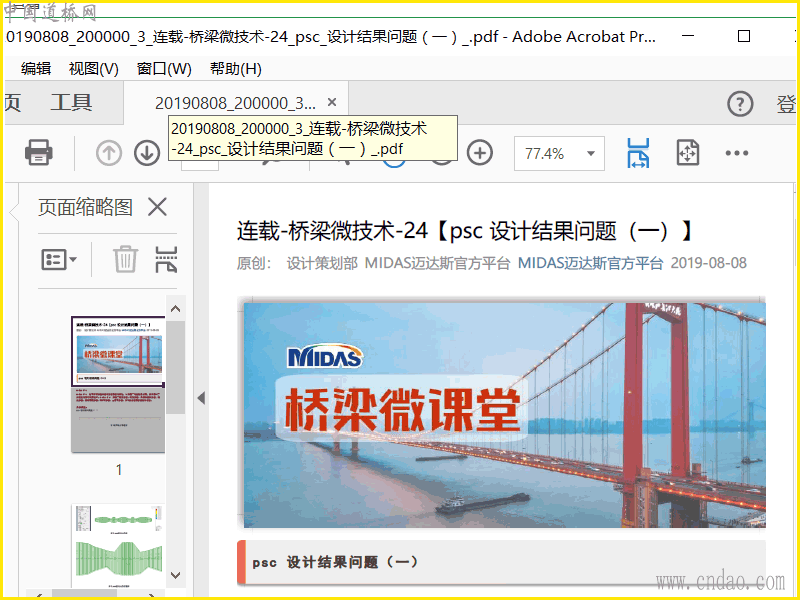
Task: Print the document with the printer icon
Action: pos(39,153)
